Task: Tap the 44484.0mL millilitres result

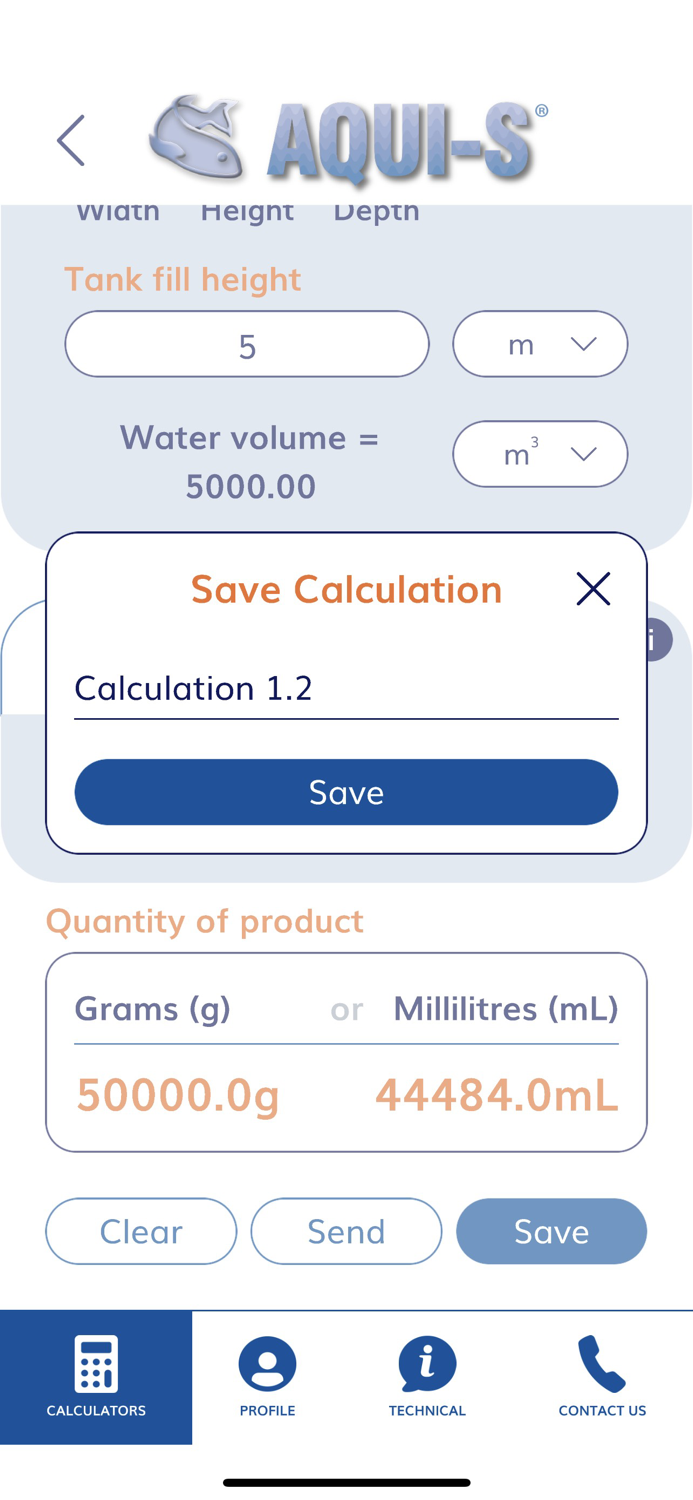Action: [x=497, y=1095]
